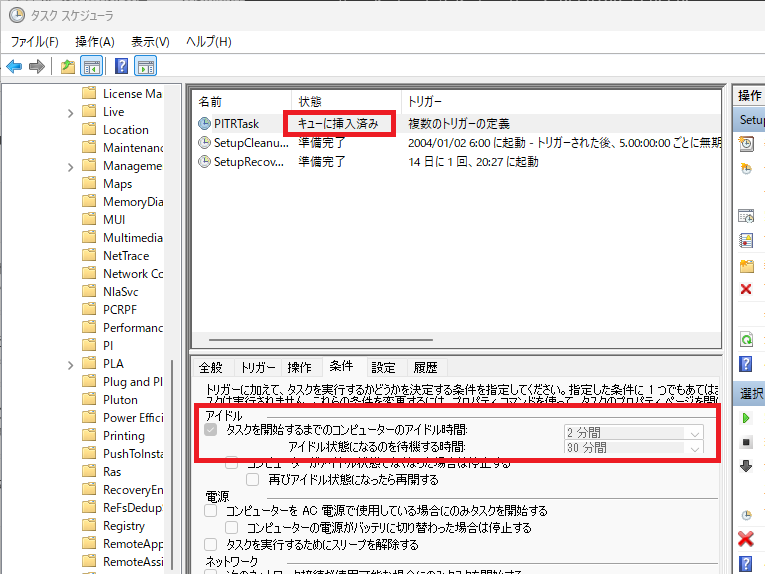The image size is (765, 574).
Task: Open properties via the small clock icon
Action: click(x=746, y=515)
